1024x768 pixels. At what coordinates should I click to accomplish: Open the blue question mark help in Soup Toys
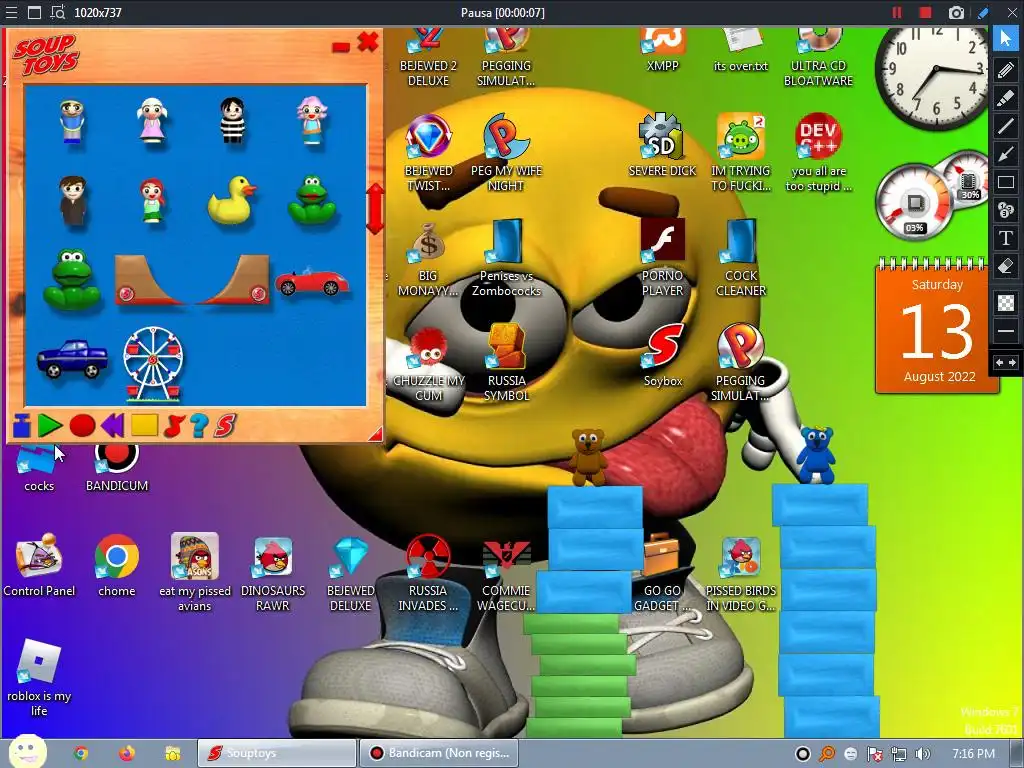(x=199, y=426)
